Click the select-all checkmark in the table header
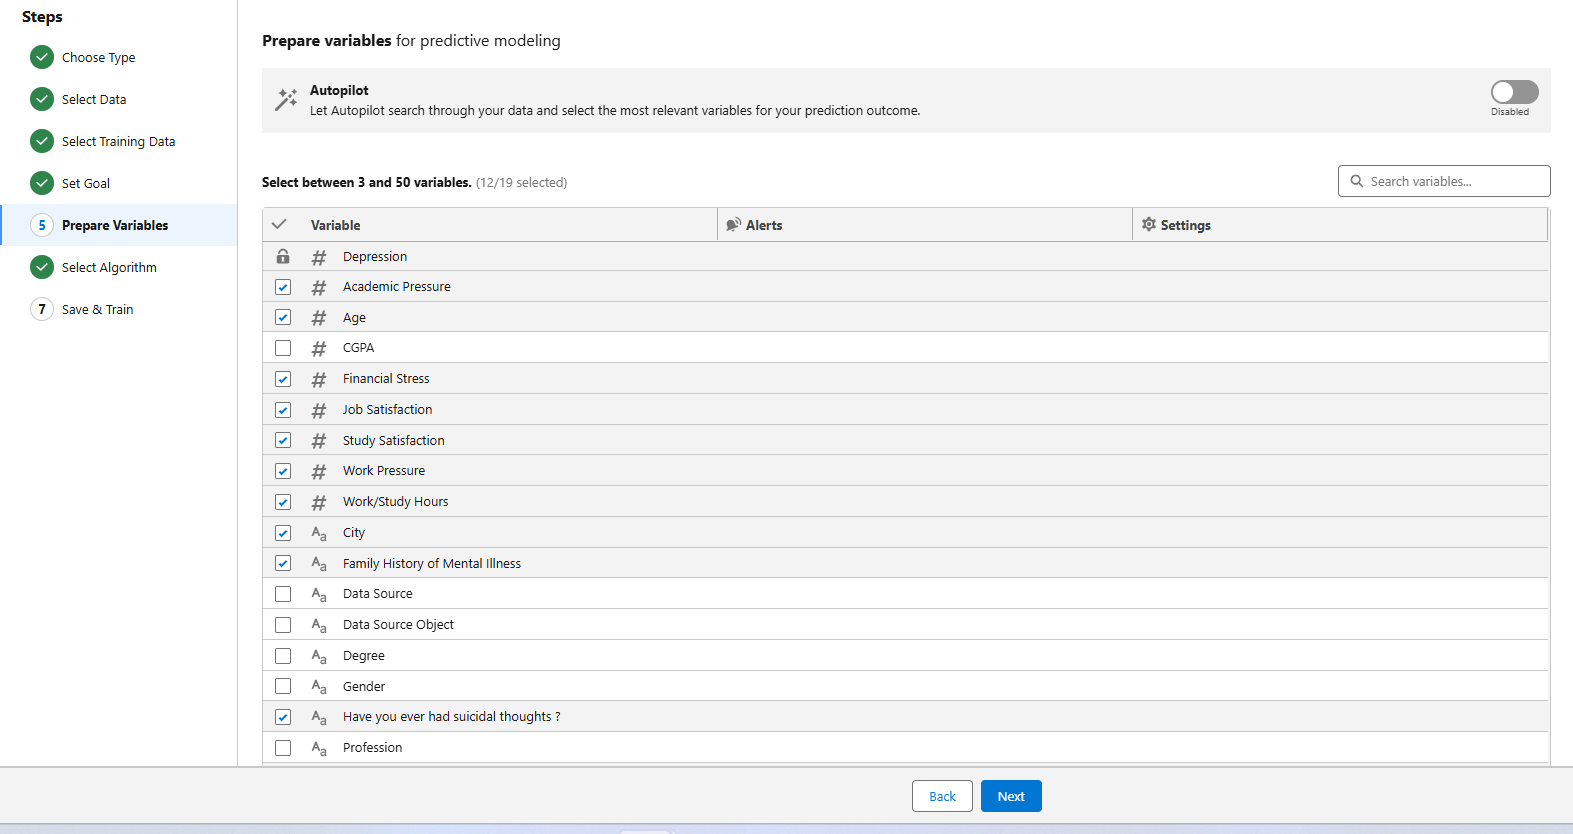Screen dimensions: 1573x834 (x=280, y=225)
